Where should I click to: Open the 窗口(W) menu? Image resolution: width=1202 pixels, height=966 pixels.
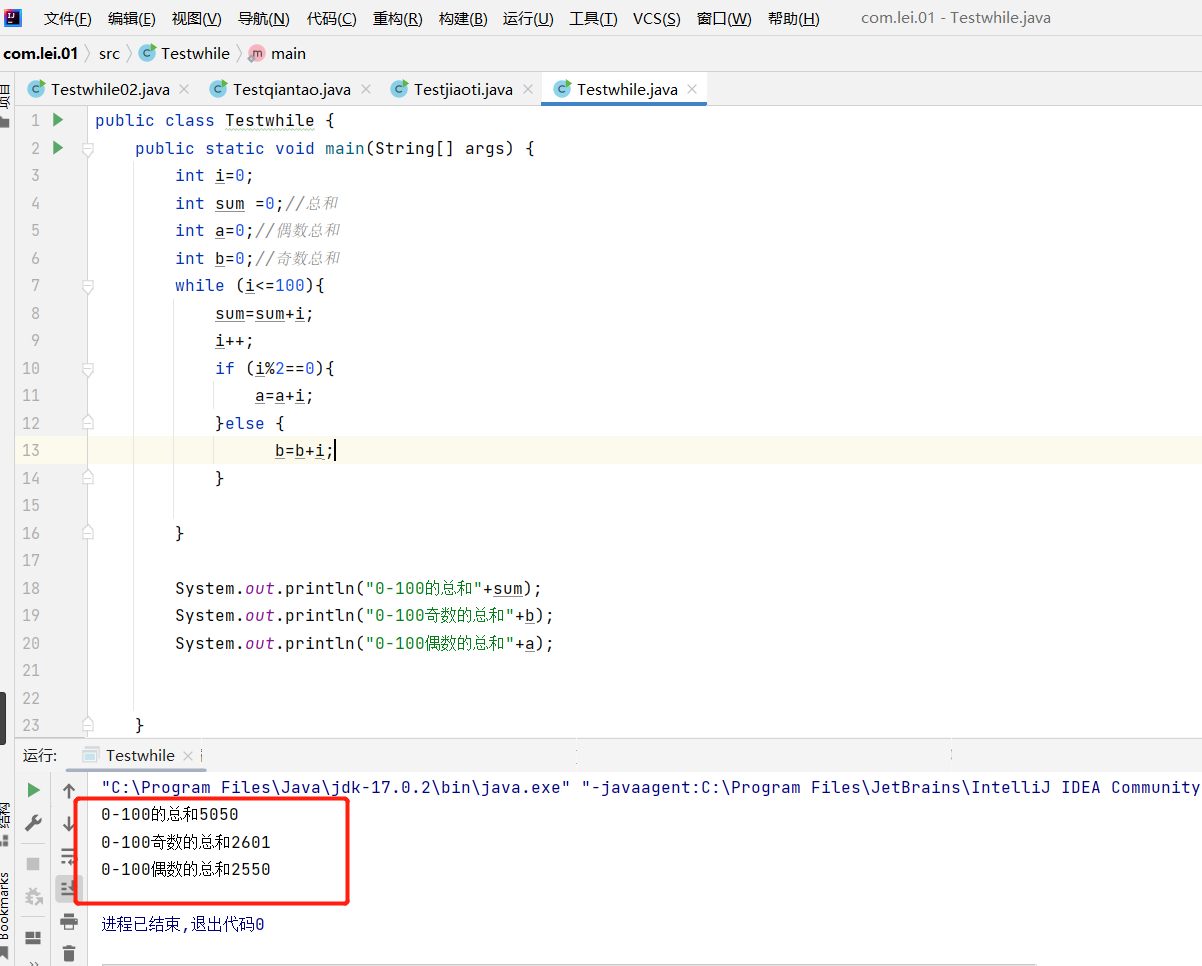point(725,19)
